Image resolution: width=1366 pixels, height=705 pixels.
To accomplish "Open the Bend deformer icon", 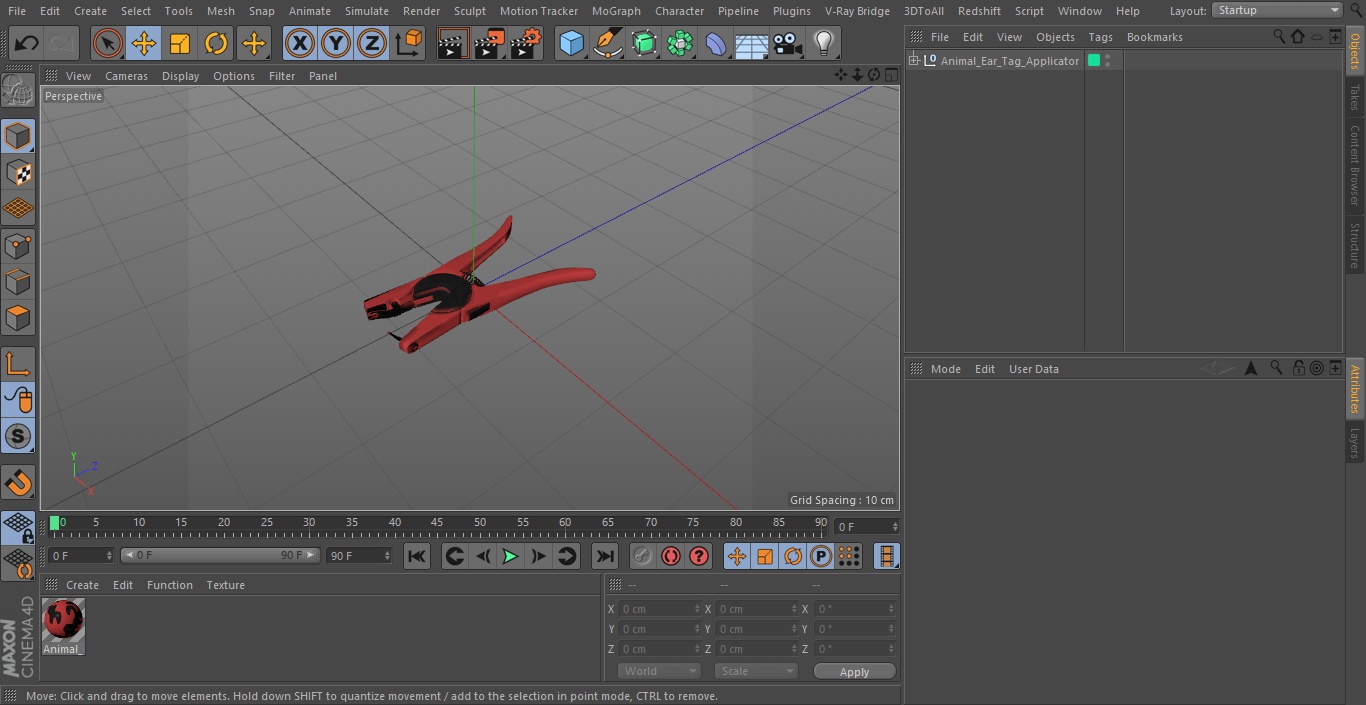I will click(x=716, y=43).
